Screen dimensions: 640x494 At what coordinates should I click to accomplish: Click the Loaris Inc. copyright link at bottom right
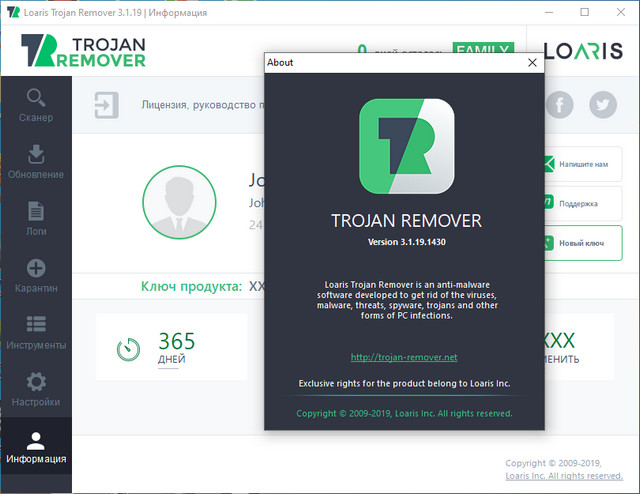tap(564, 476)
